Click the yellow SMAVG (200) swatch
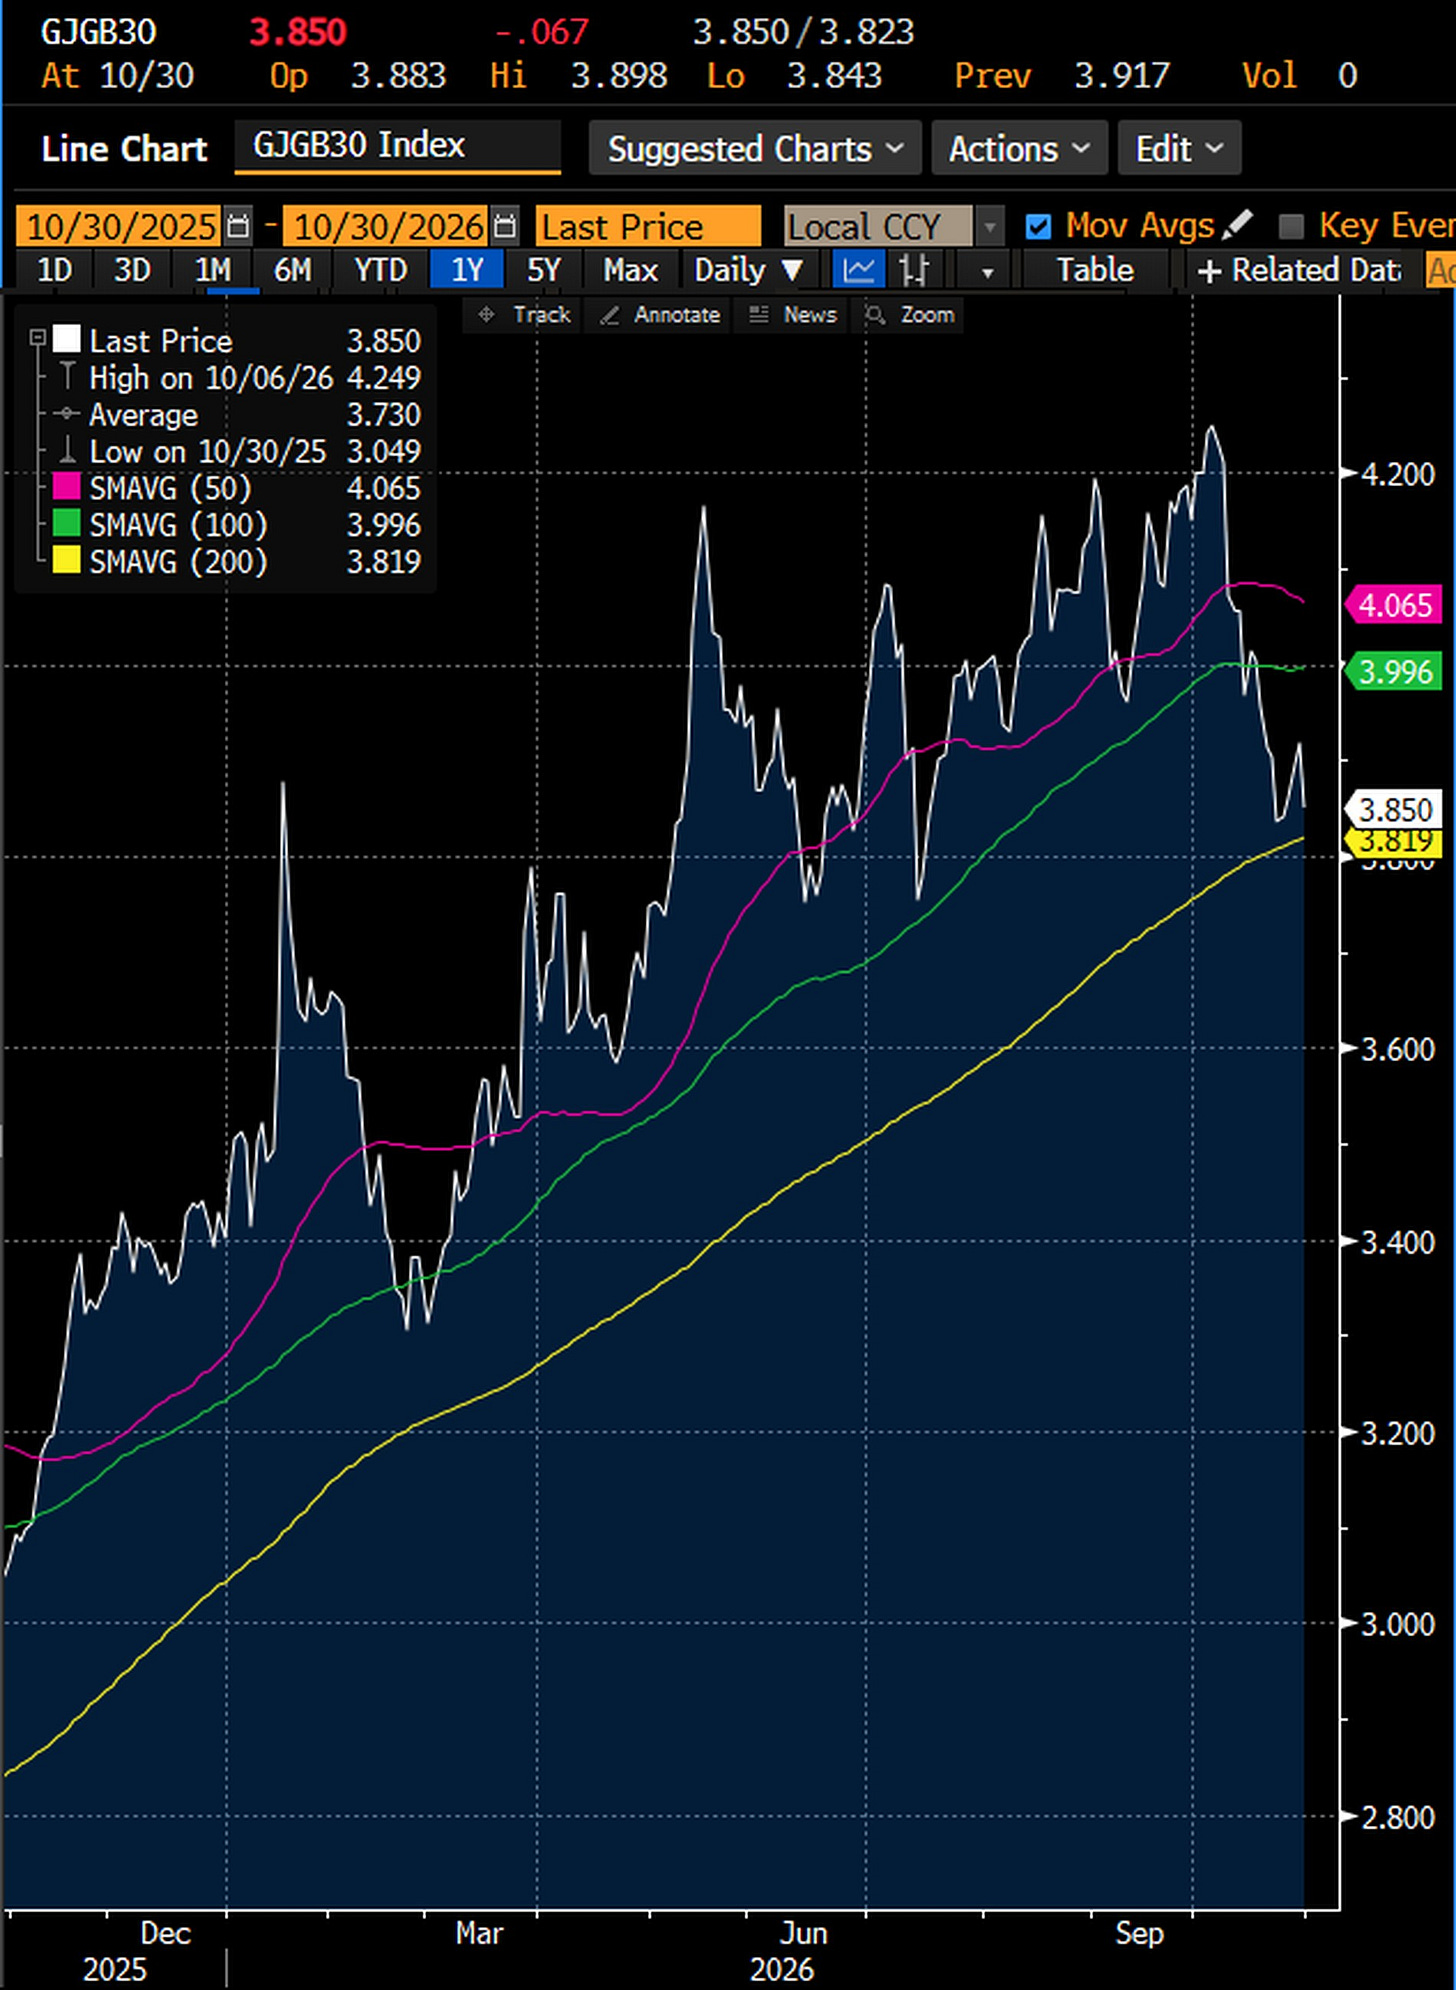Image resolution: width=1456 pixels, height=1990 pixels. 67,561
